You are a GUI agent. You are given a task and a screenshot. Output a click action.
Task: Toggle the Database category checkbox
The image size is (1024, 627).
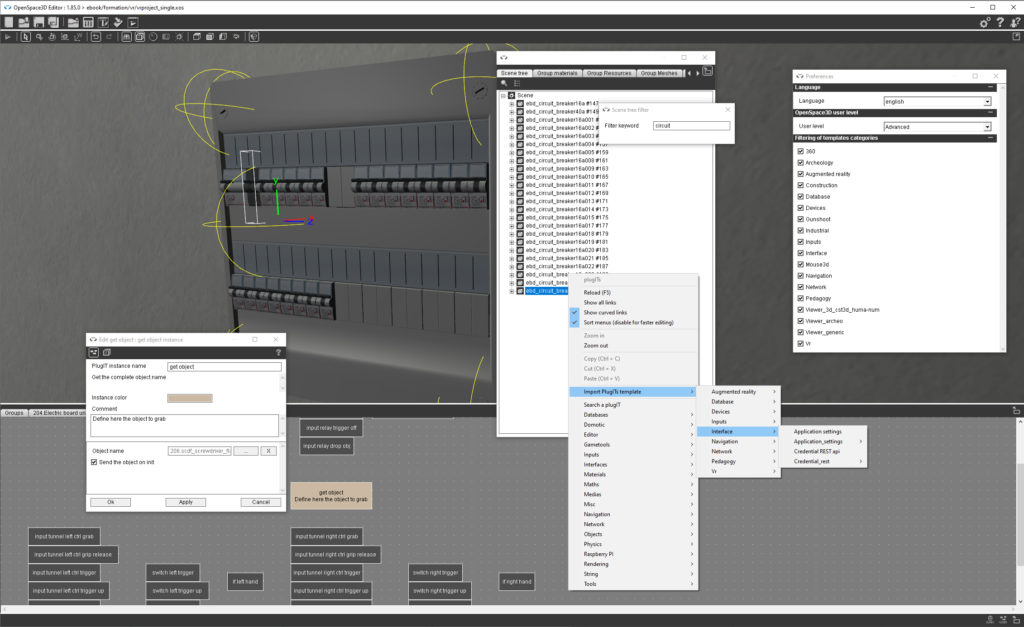(x=800, y=197)
